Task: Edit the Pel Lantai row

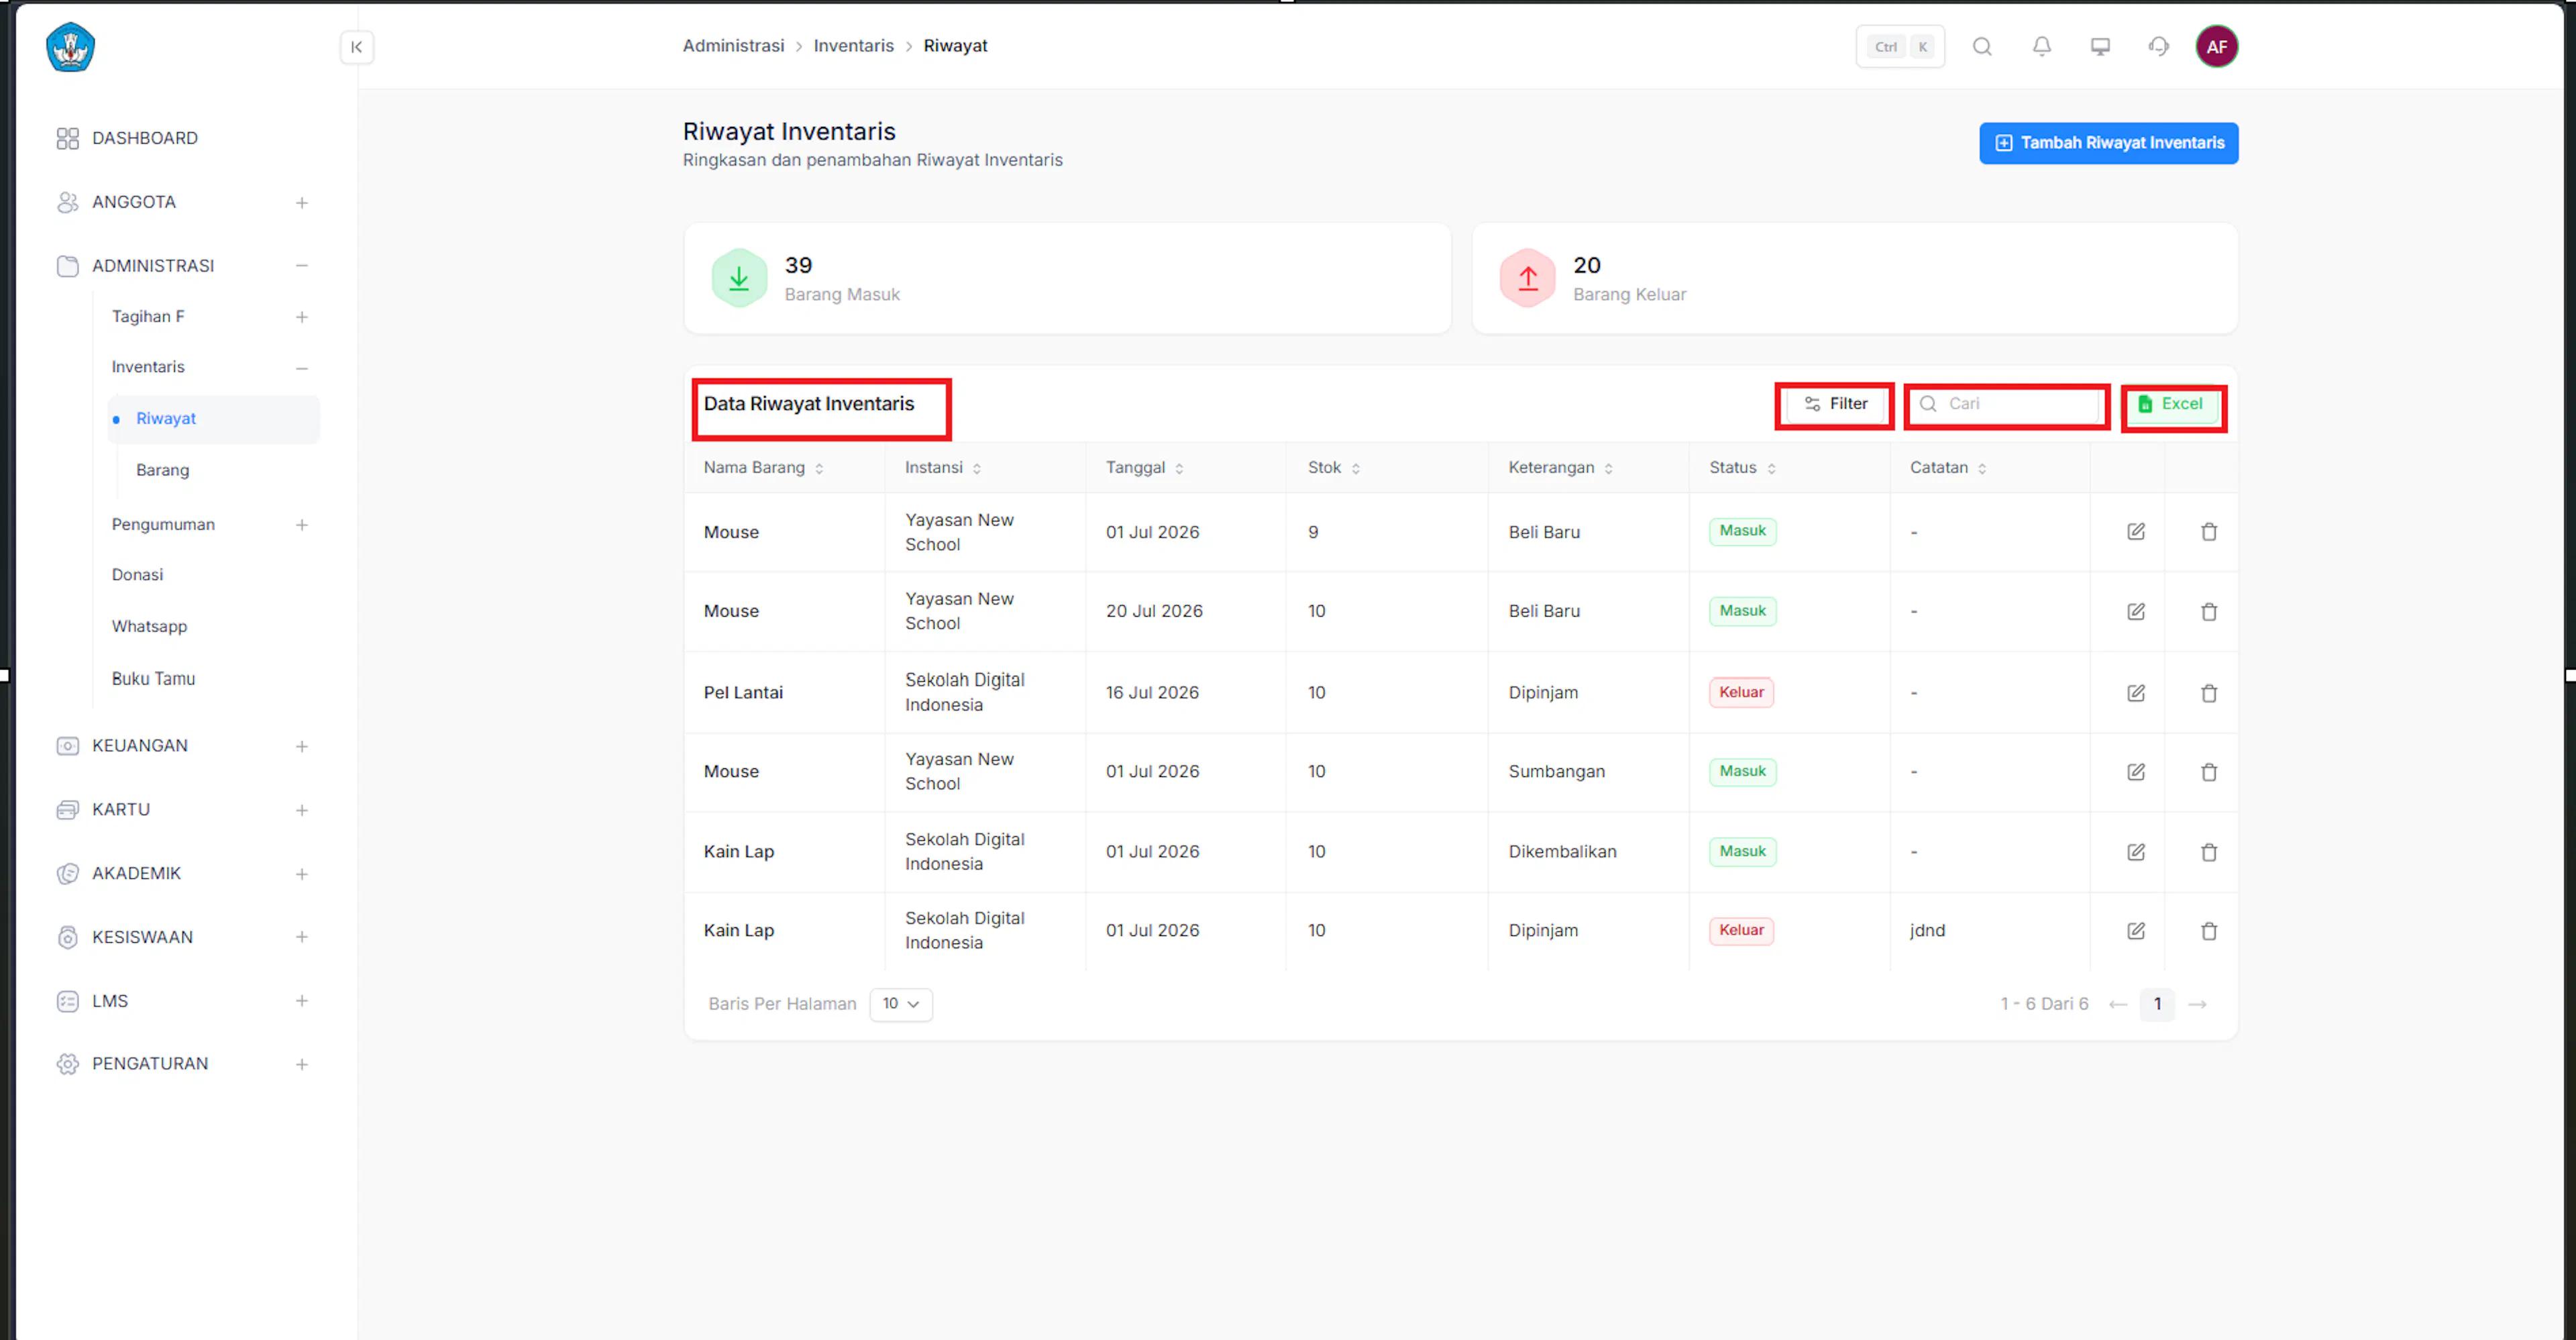Action: click(2136, 692)
